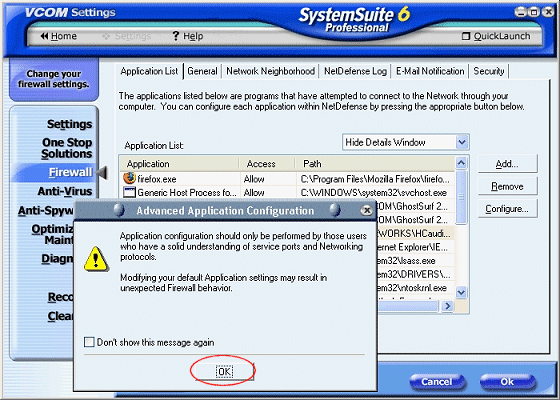560x400 pixels.
Task: Click path entry containing Internet Explorer
Action: [413, 247]
